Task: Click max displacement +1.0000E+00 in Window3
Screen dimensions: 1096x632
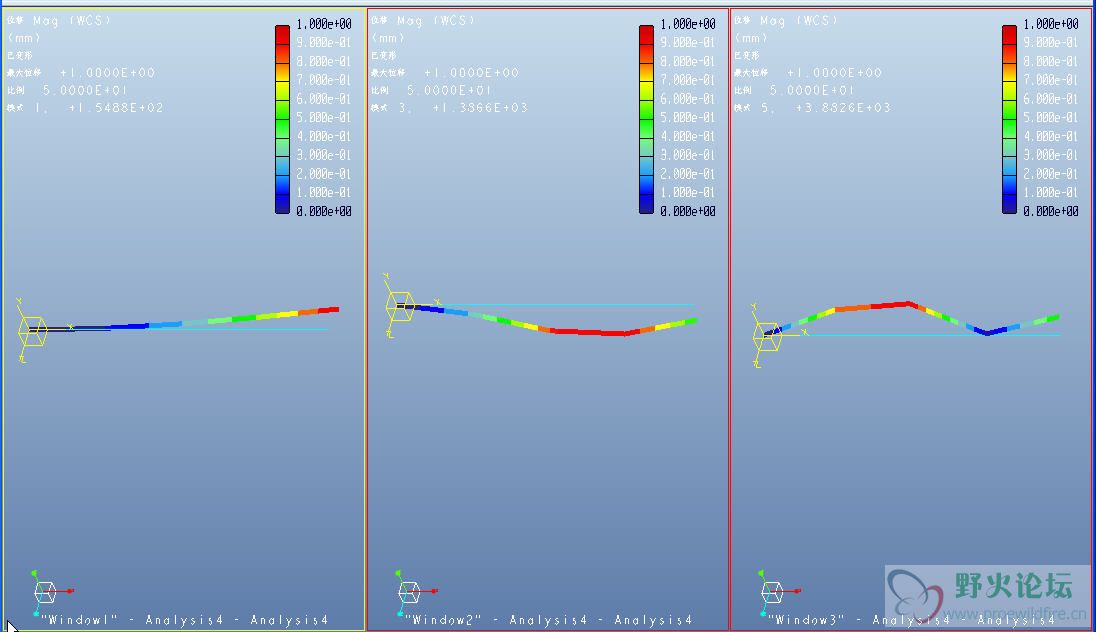Action: (x=835, y=73)
